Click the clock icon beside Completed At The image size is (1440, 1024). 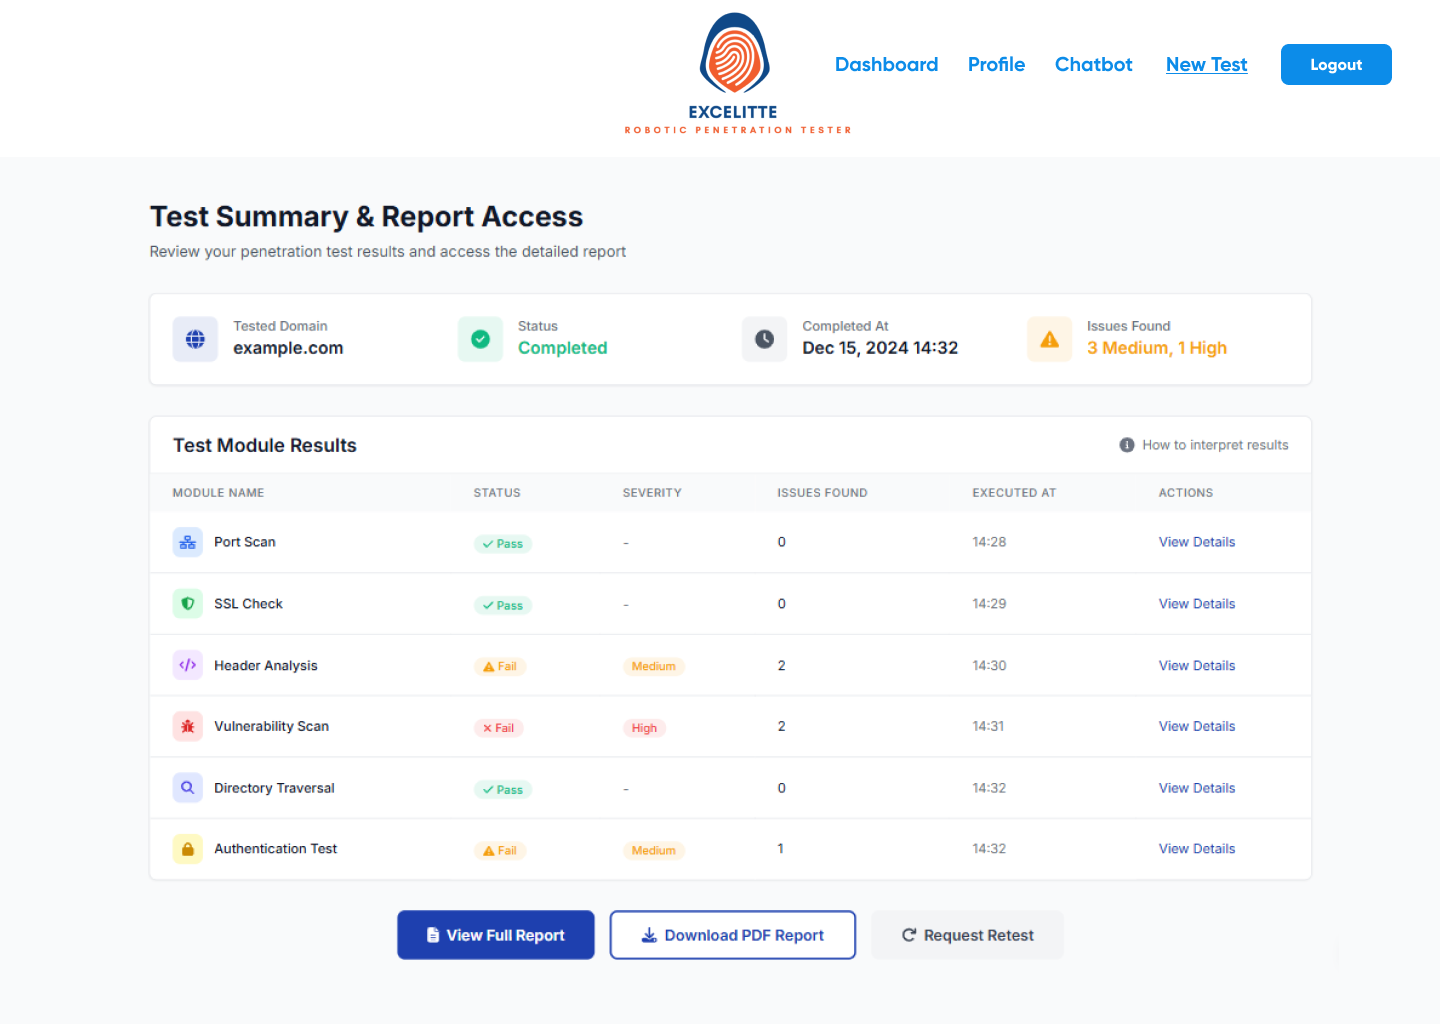tap(764, 339)
